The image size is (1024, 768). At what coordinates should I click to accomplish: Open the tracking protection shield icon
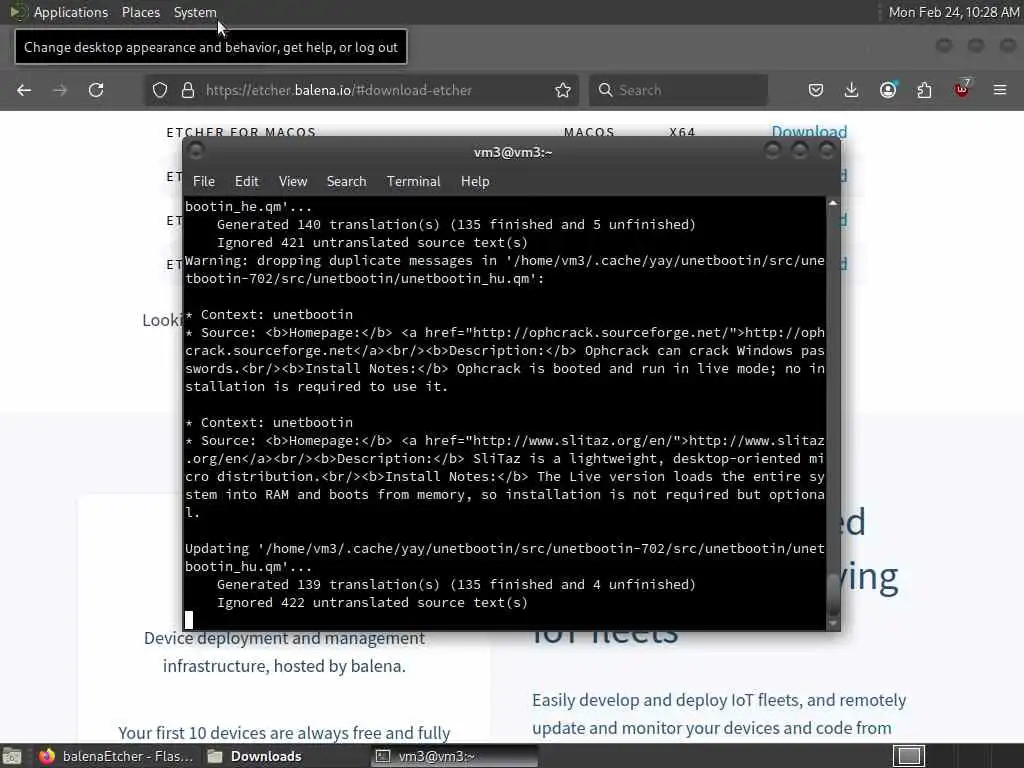click(x=160, y=90)
